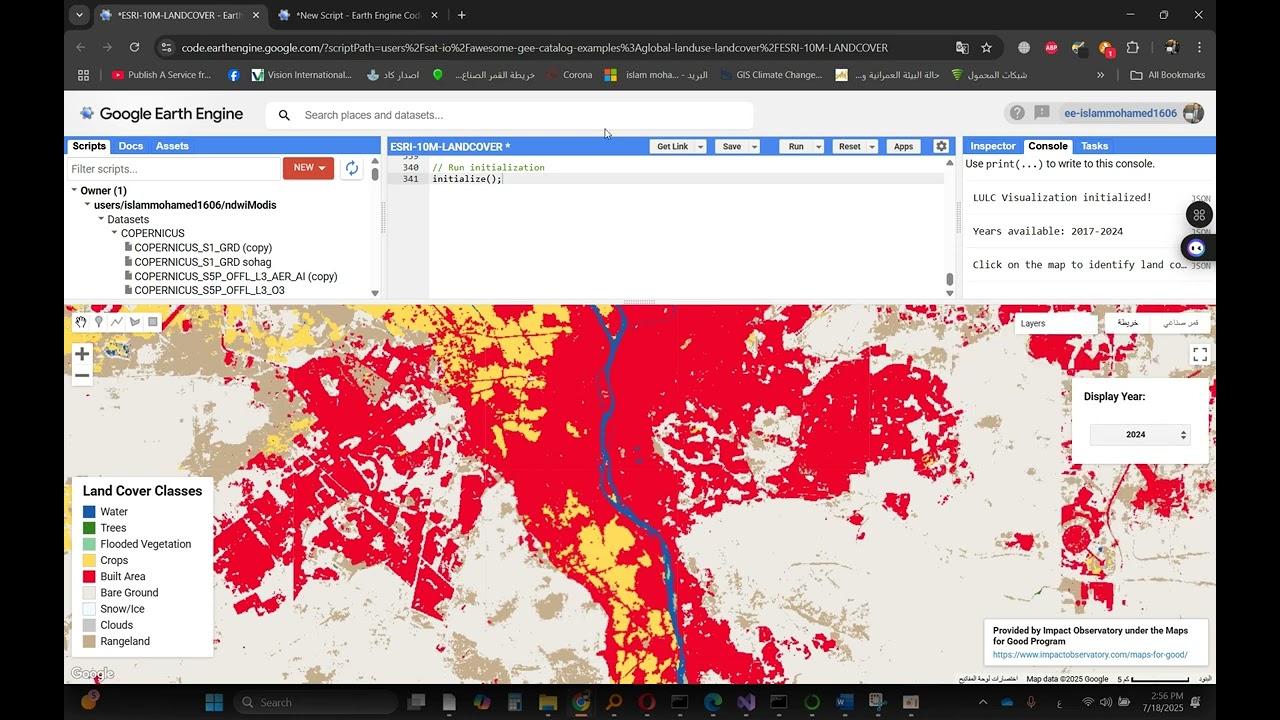The image size is (1280, 720).
Task: Focus the Filter scripts input field
Action: click(175, 169)
